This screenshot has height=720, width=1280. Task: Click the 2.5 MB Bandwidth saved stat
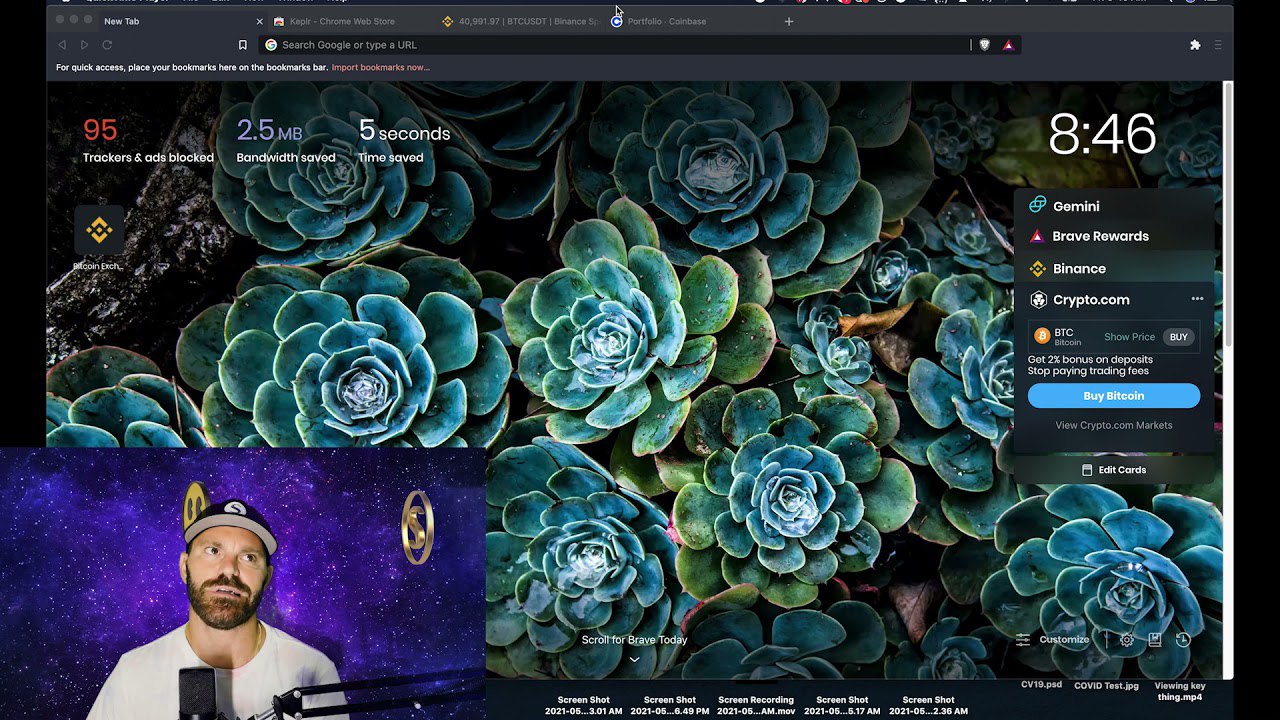pyautogui.click(x=286, y=140)
